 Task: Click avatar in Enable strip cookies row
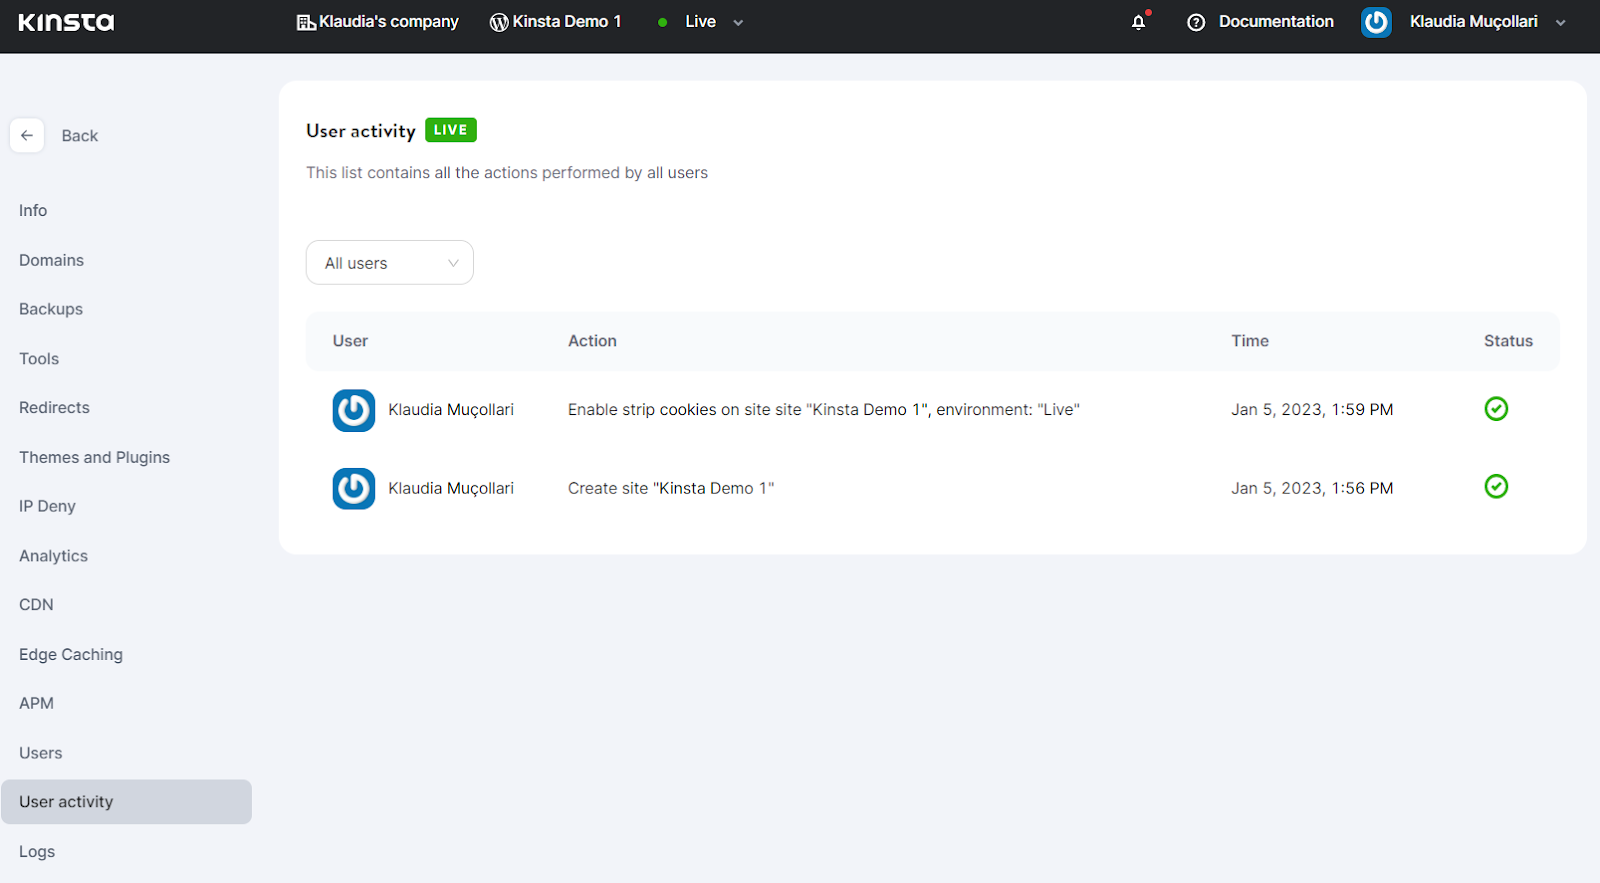point(354,410)
